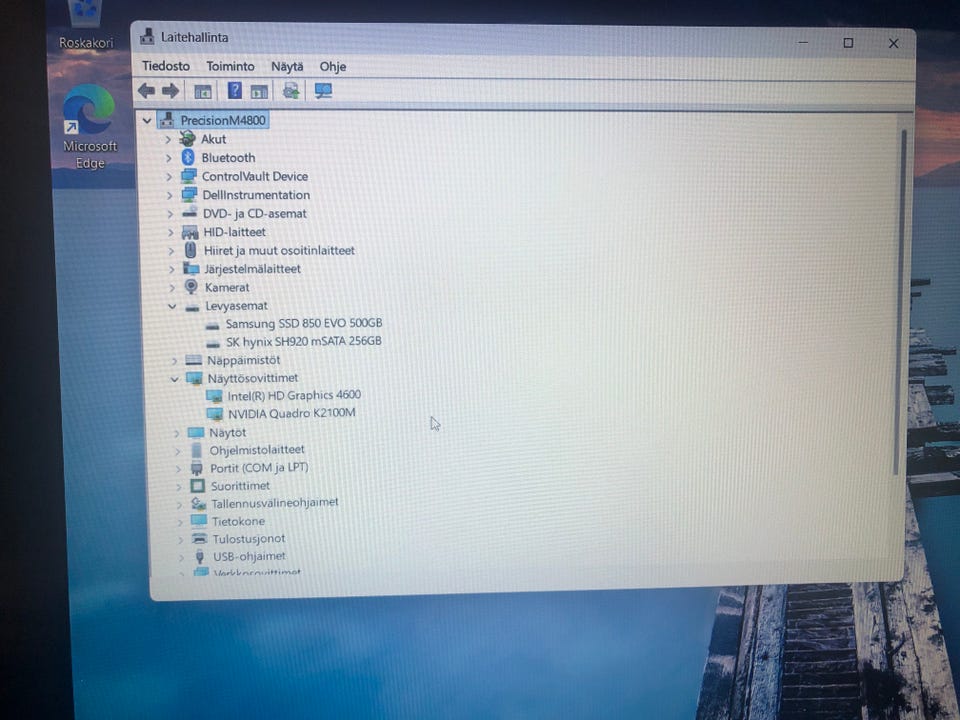
Task: Select the Ohjelmistolaitteet label
Action: coord(257,450)
